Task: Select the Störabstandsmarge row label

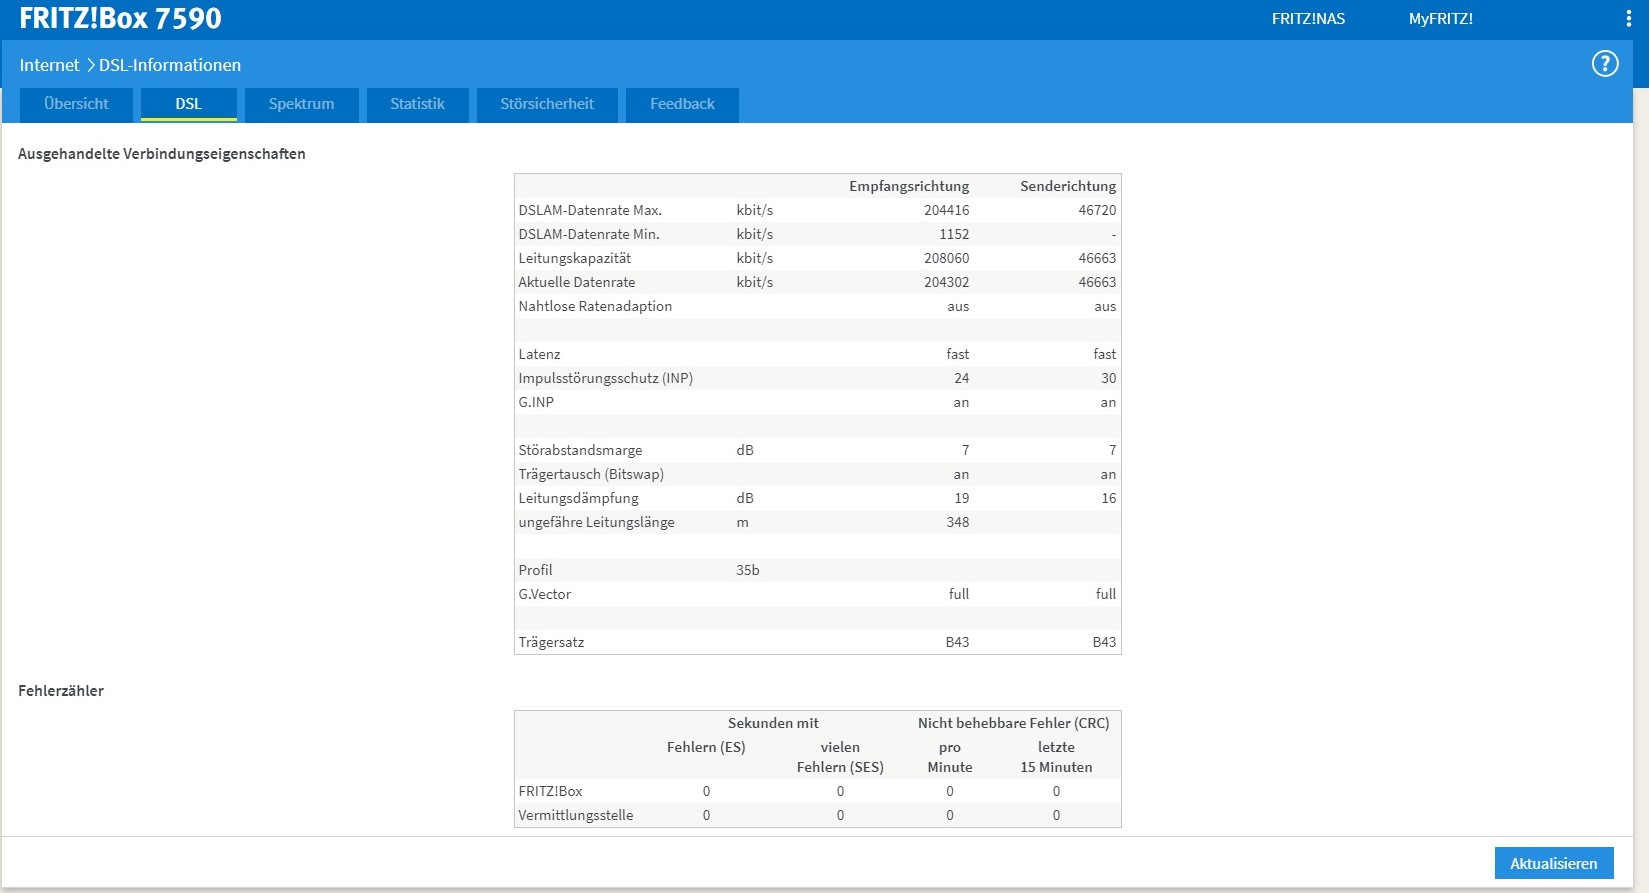Action: [580, 450]
